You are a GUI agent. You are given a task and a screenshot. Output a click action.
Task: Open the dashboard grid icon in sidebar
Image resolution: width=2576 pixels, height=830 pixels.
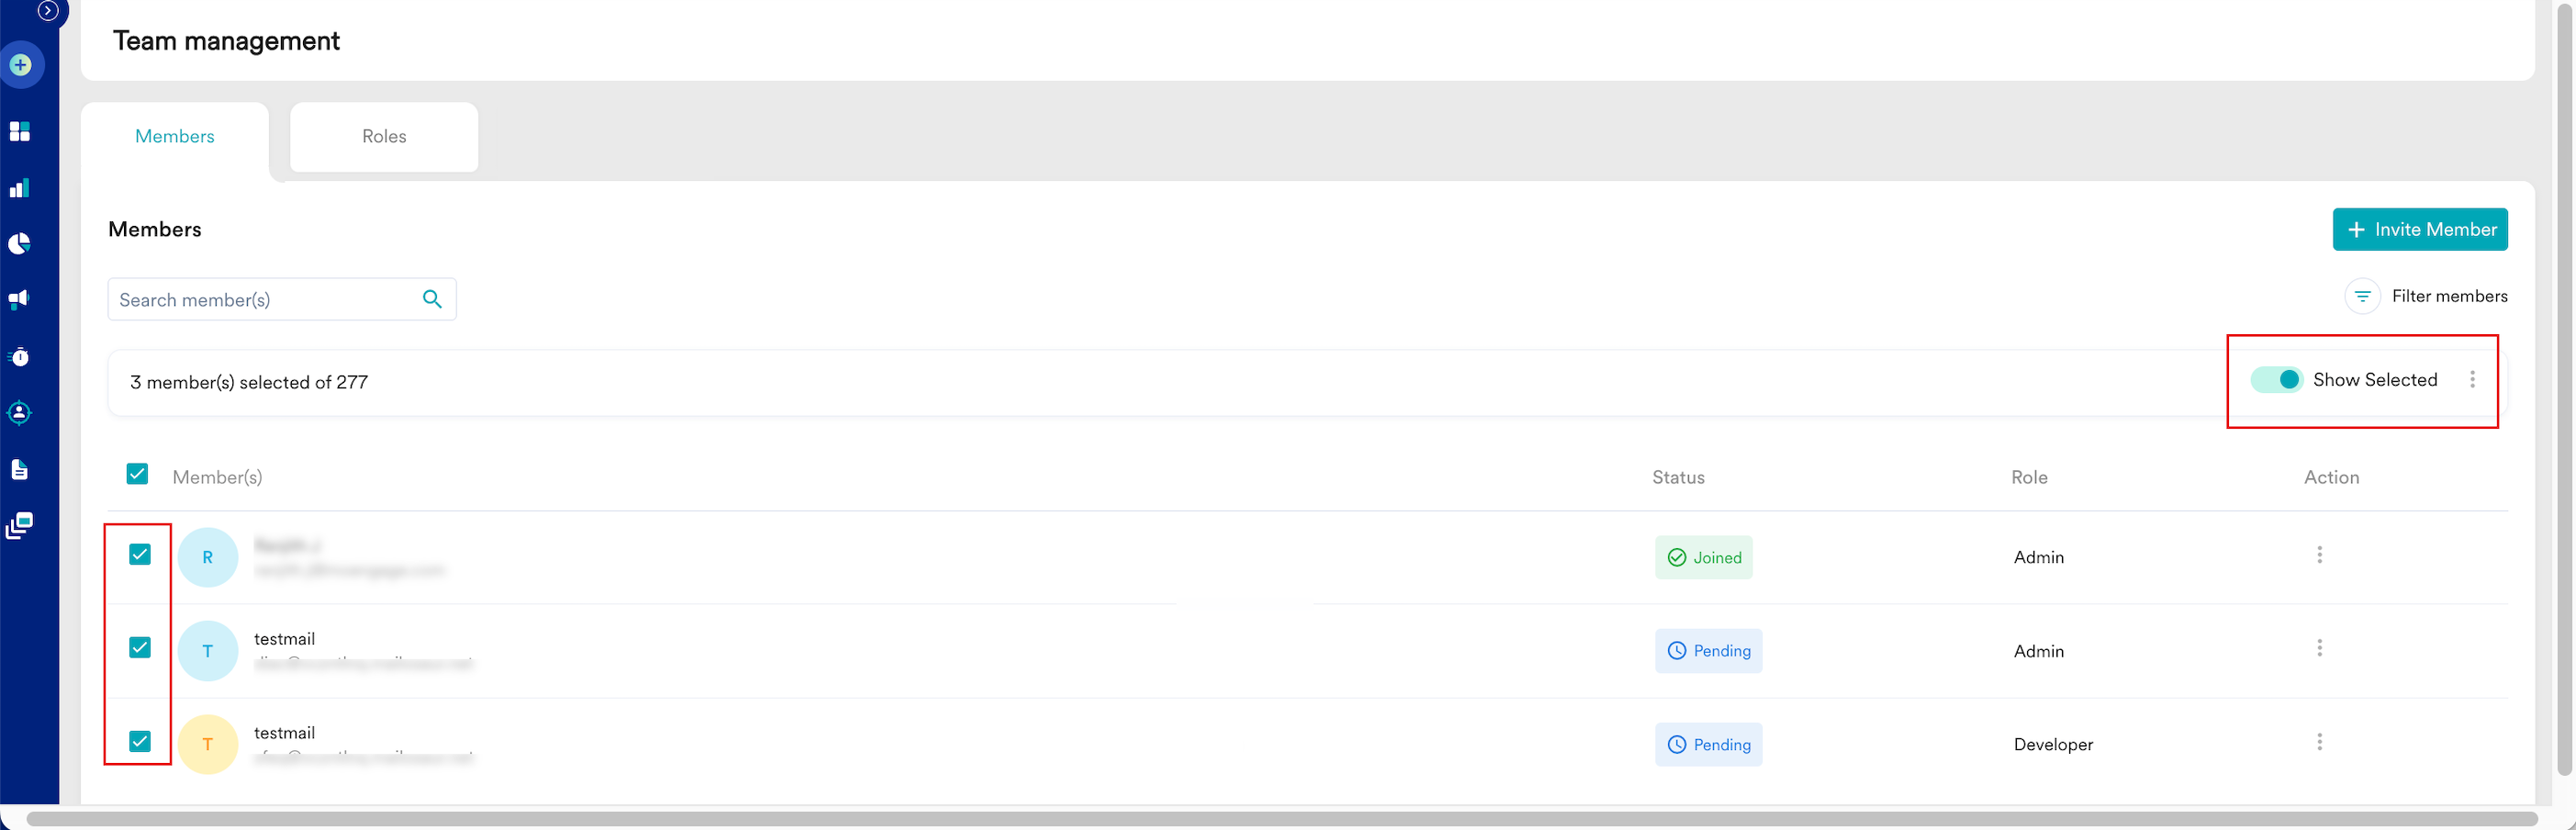(20, 131)
